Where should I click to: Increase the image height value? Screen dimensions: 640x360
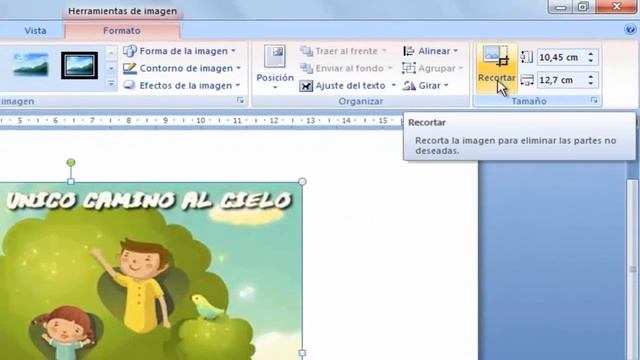point(591,54)
